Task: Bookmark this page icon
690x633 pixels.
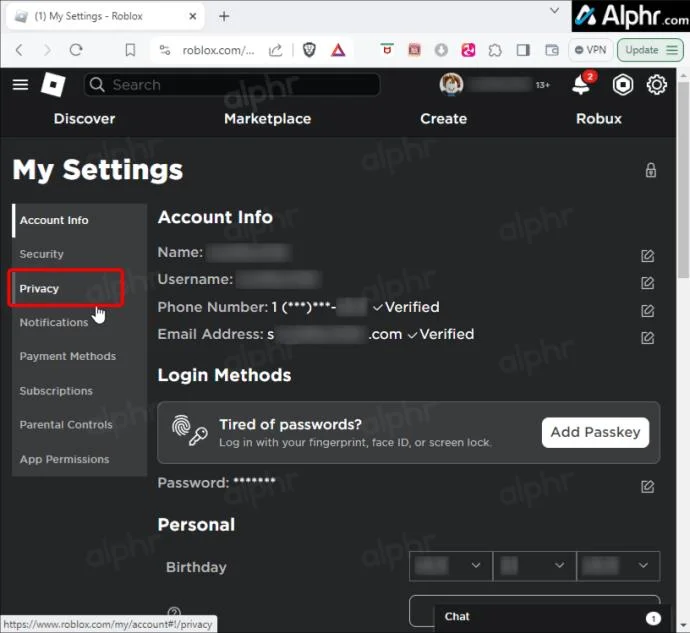Action: point(130,50)
